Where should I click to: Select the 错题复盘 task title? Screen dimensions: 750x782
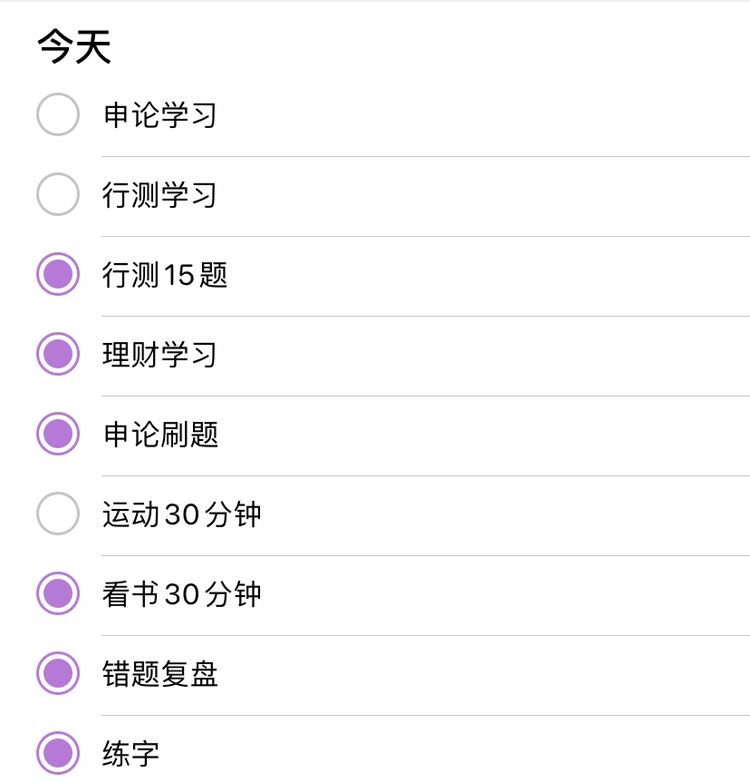[160, 674]
